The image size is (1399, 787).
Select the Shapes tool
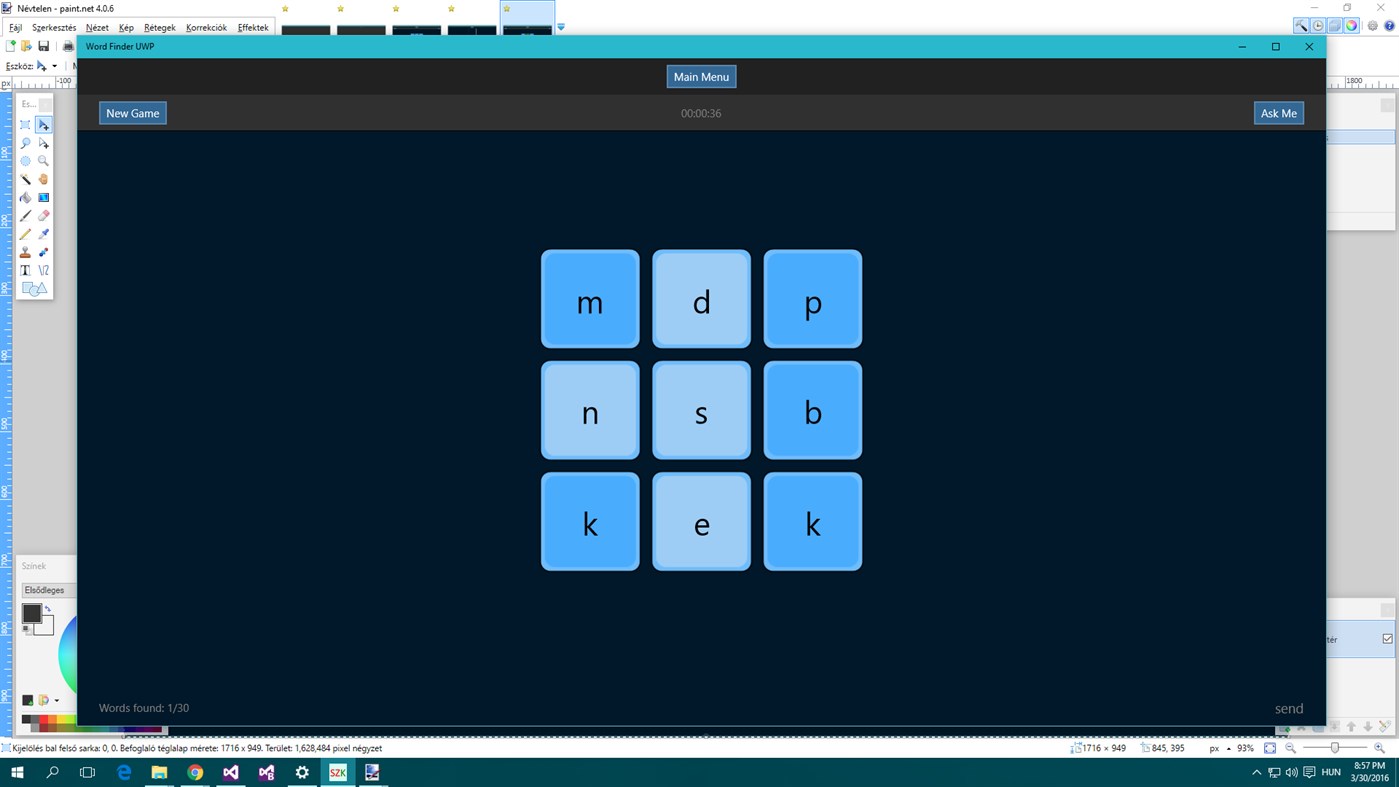tap(33, 288)
